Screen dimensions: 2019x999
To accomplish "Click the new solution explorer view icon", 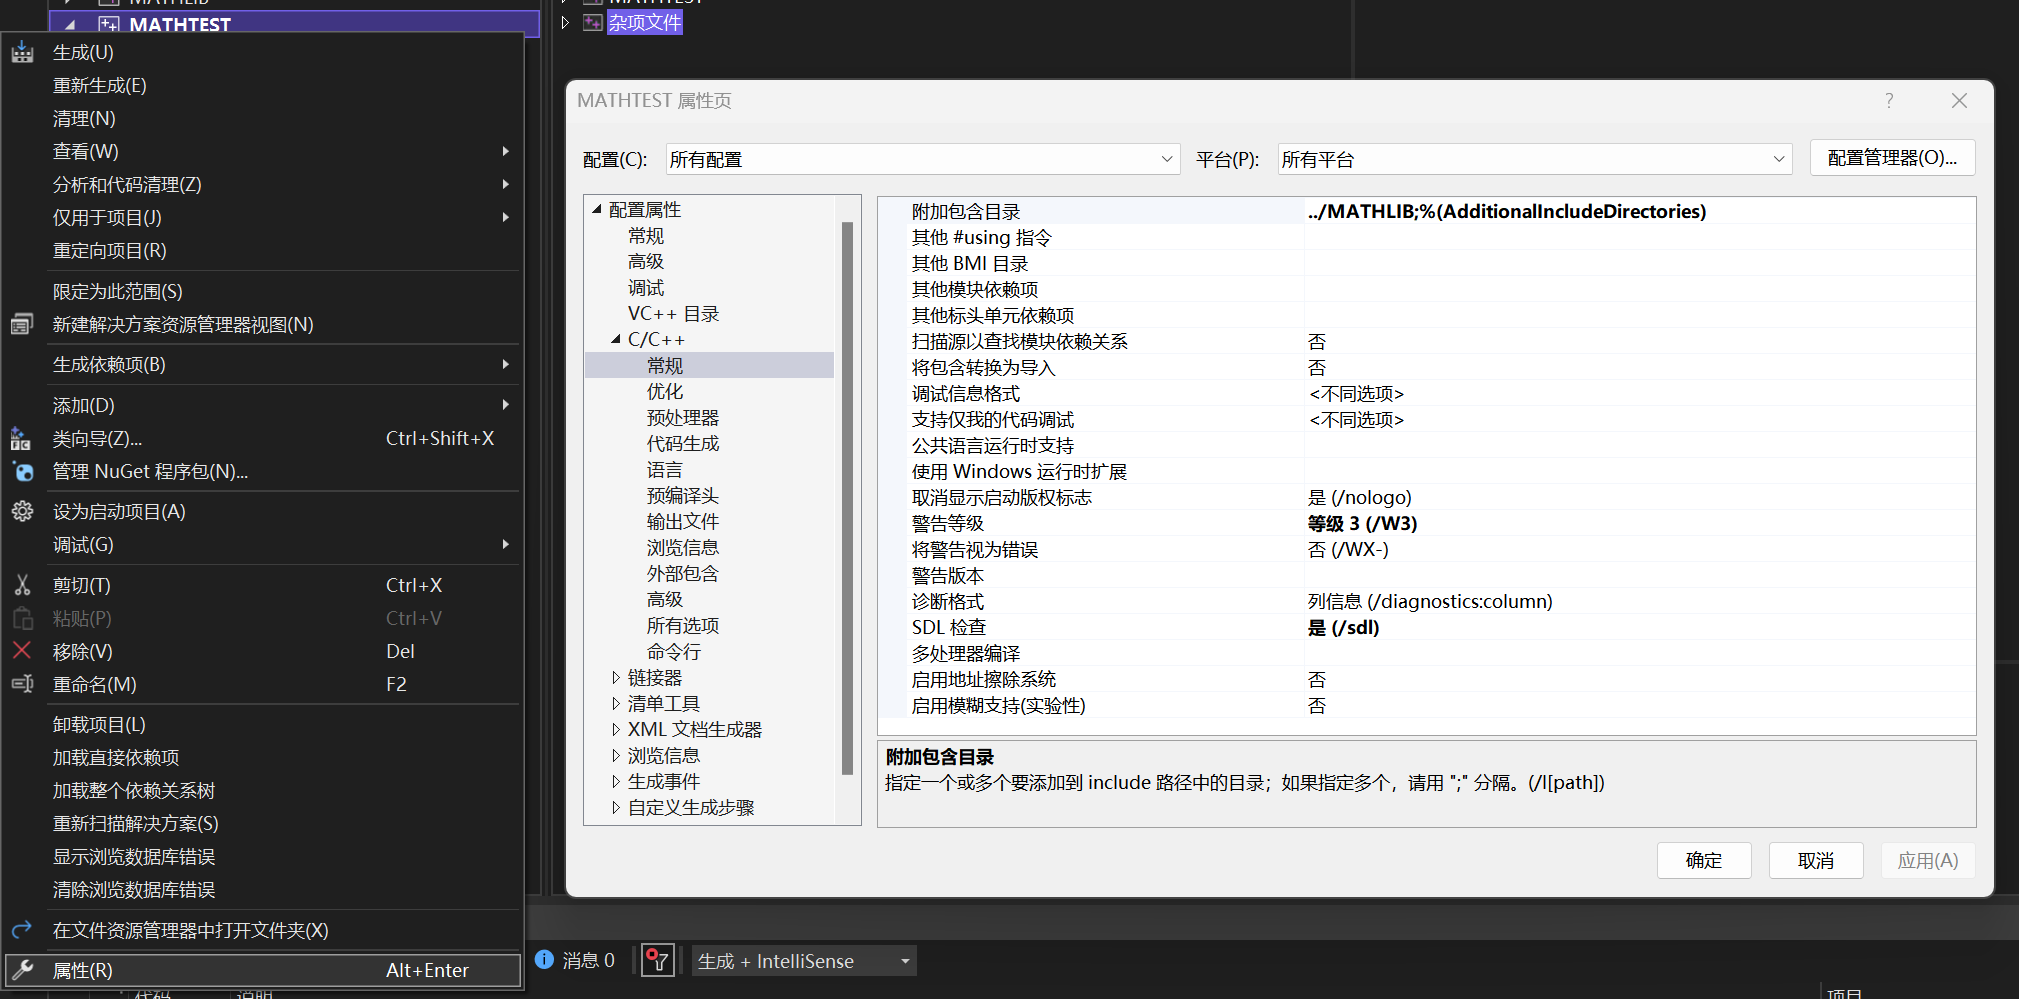I will (22, 324).
